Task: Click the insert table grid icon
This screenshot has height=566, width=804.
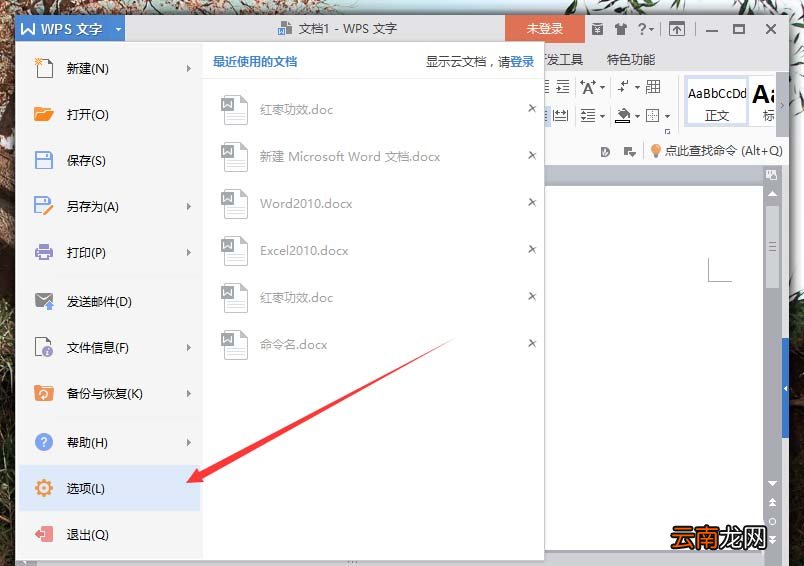Action: click(x=653, y=87)
